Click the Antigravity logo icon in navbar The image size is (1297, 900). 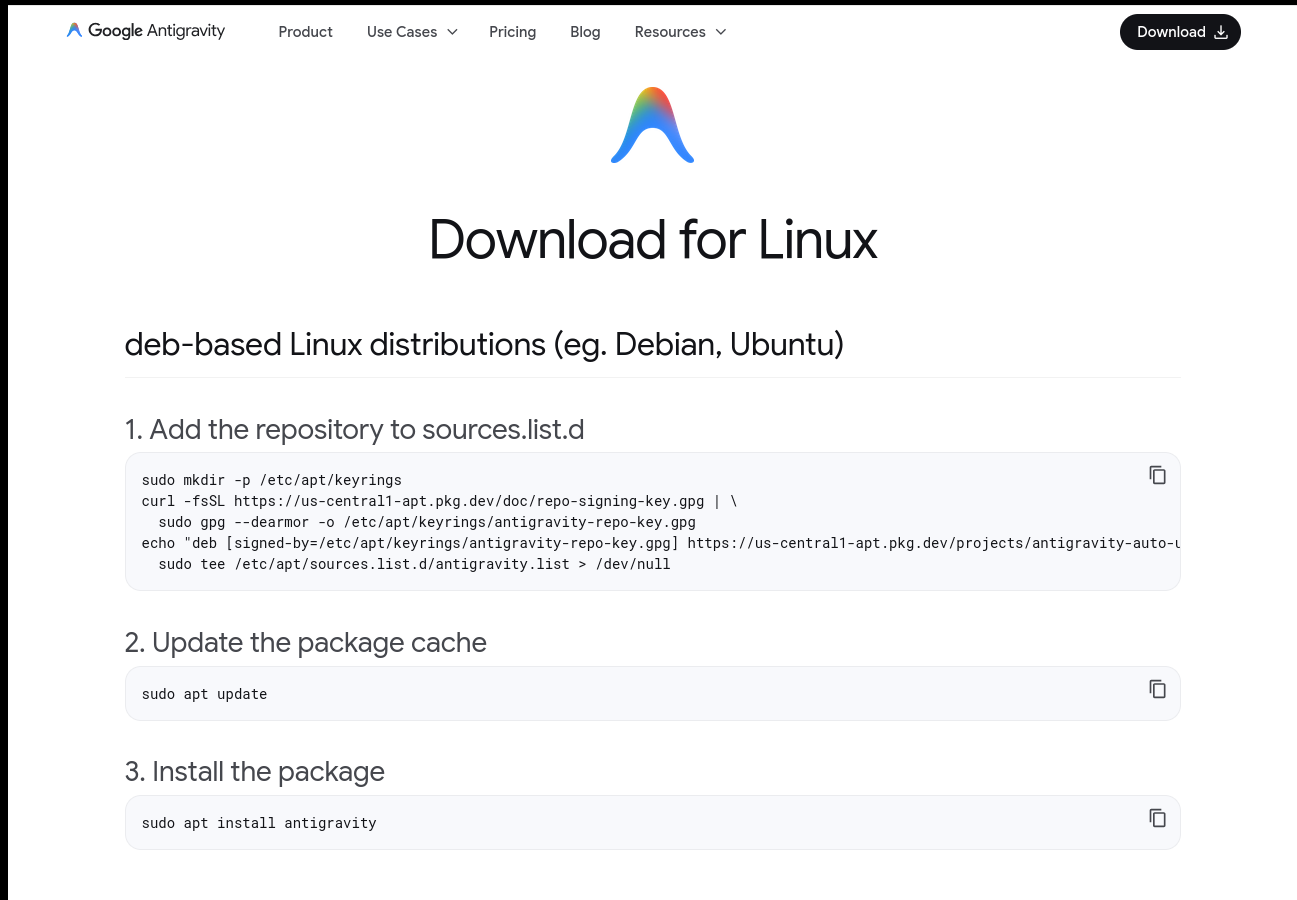point(74,31)
